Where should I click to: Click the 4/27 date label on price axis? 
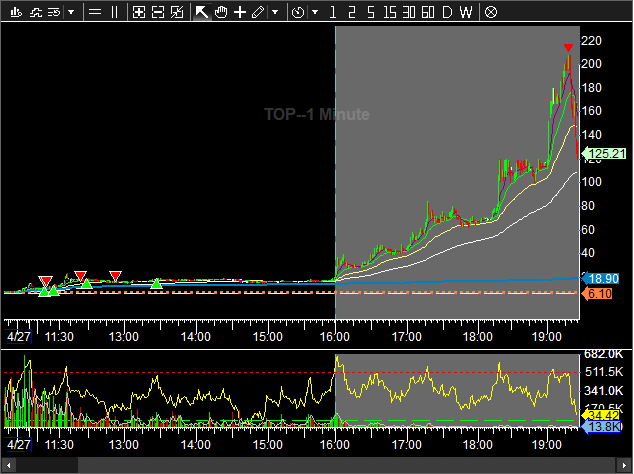[x=19, y=337]
